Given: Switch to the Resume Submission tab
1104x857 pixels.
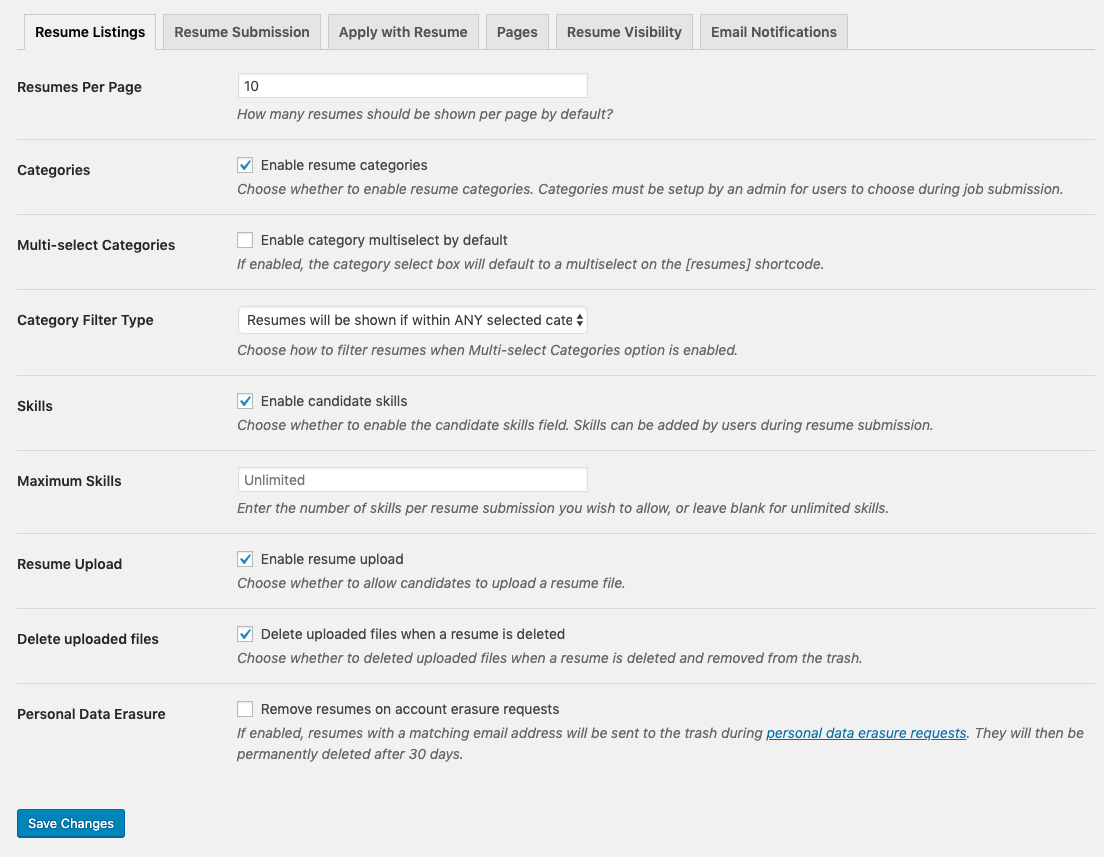Looking at the screenshot, I should pyautogui.click(x=242, y=32).
